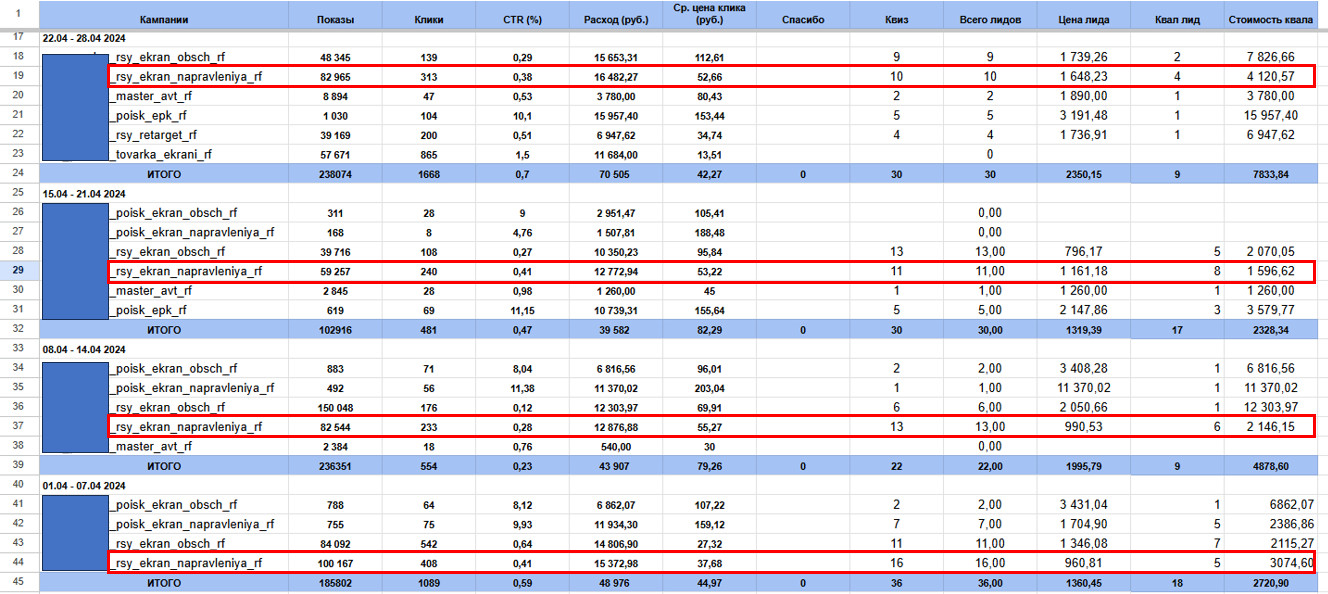Select impressions total 238074
This screenshot has height=594, width=1328.
pos(335,174)
